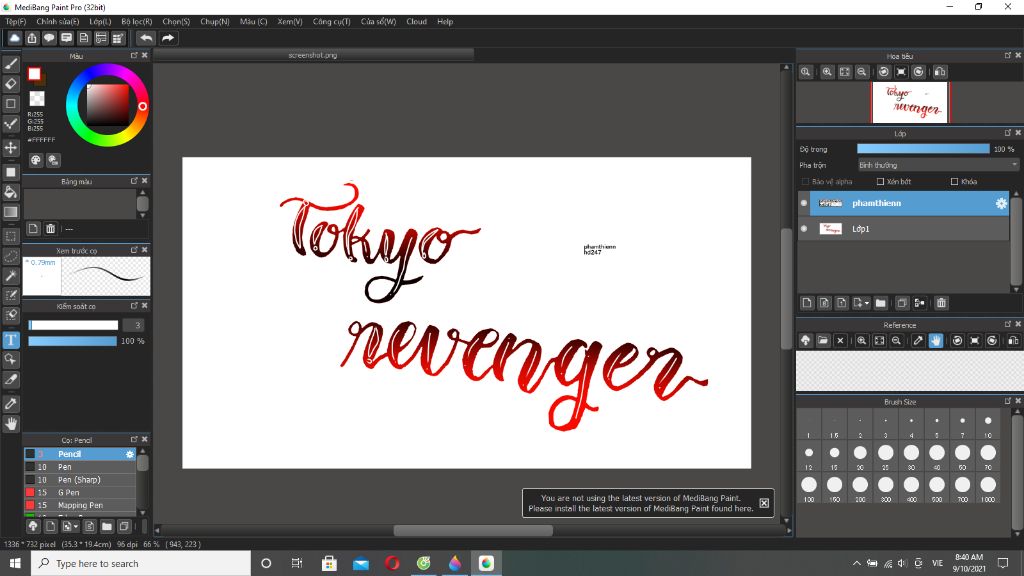The image size is (1024, 576).
Task: Select the Gradient tool
Action: [x=11, y=212]
